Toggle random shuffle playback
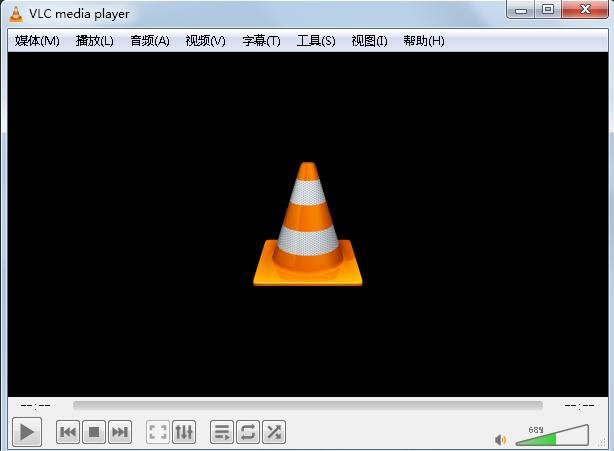The height and width of the screenshot is (451, 614). coord(274,432)
